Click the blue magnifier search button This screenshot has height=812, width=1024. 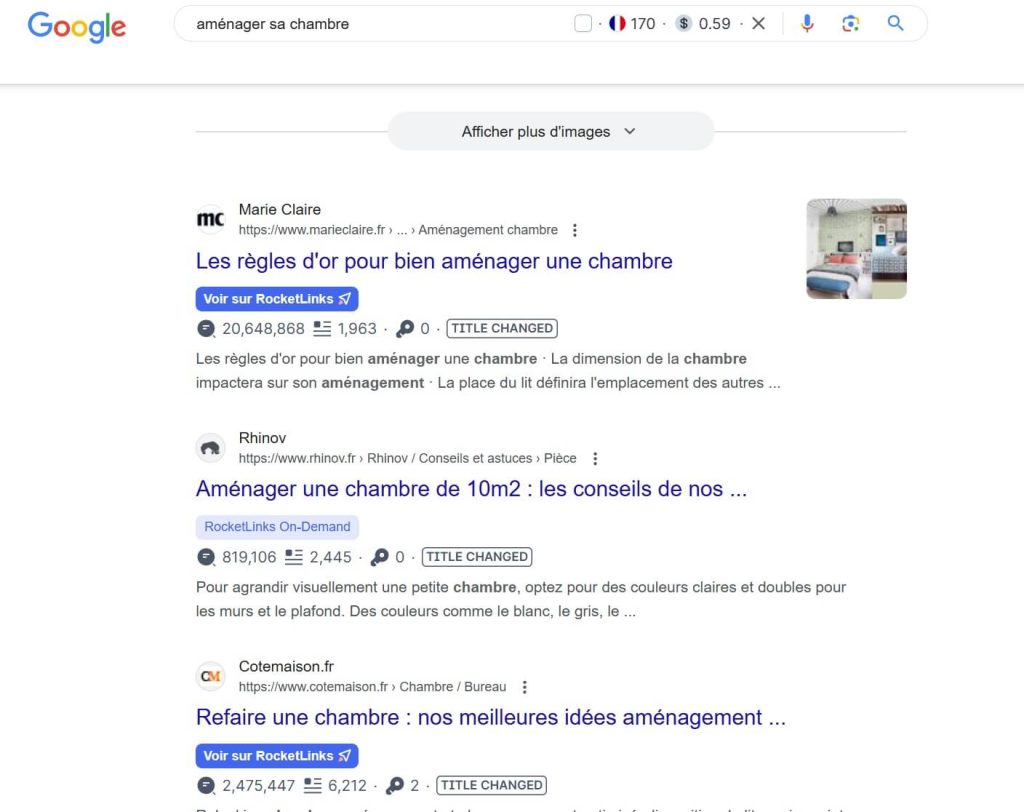(x=895, y=24)
